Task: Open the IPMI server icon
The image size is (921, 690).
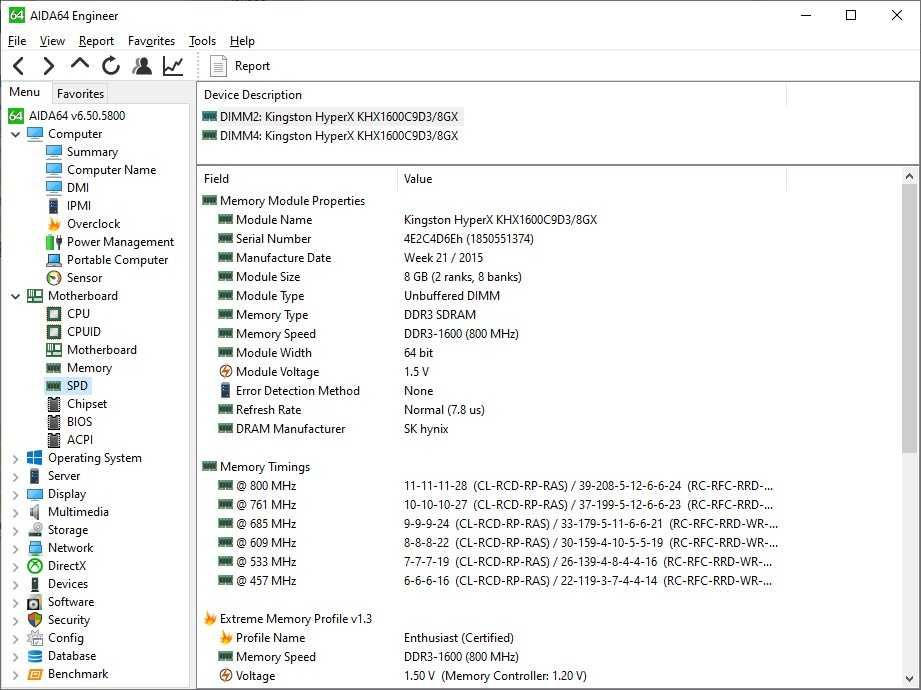Action: (x=54, y=206)
